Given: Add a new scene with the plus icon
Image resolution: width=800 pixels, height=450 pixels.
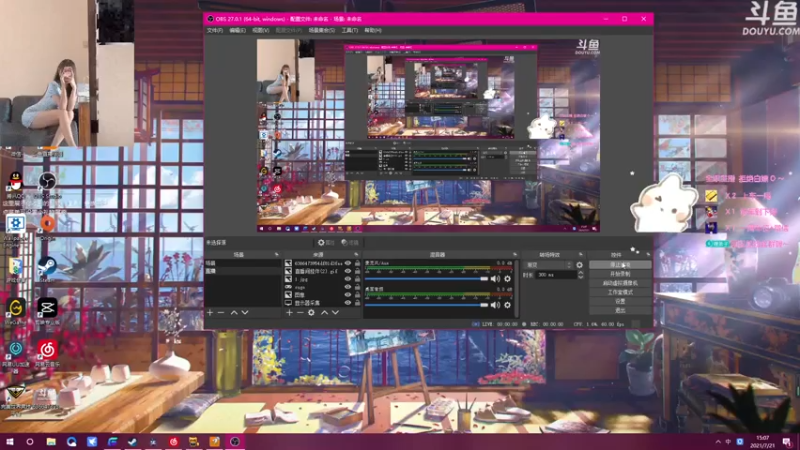Looking at the screenshot, I should point(210,312).
